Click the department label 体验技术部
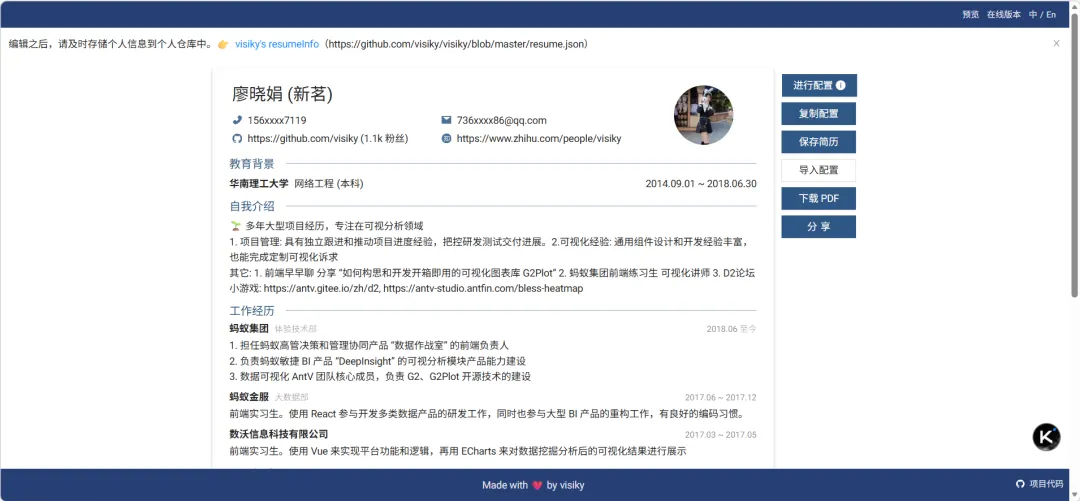1080x501 pixels. pyautogui.click(x=295, y=329)
